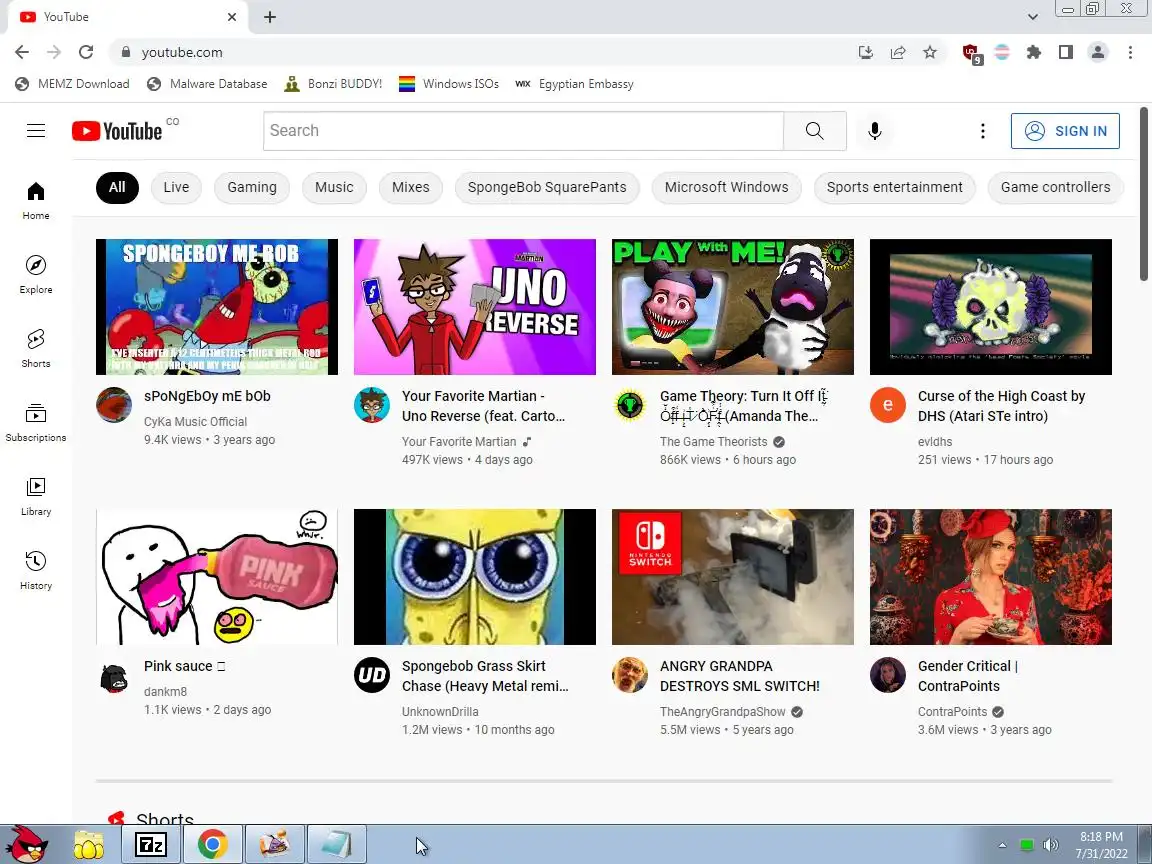Open Game Theory Play With Me thumbnail
The width and height of the screenshot is (1152, 864).
[732, 306]
